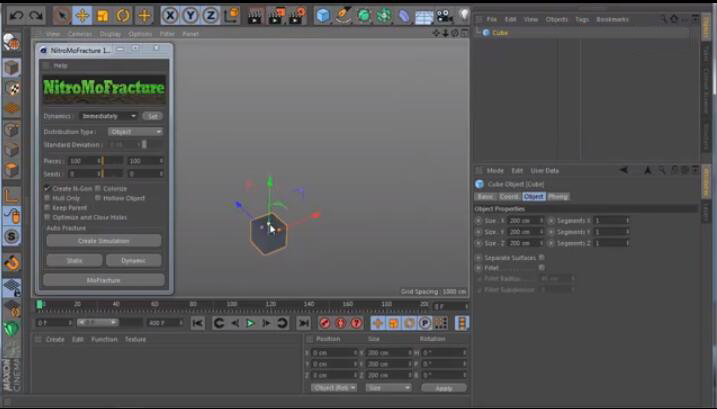Jump to the animation start

tap(198, 323)
